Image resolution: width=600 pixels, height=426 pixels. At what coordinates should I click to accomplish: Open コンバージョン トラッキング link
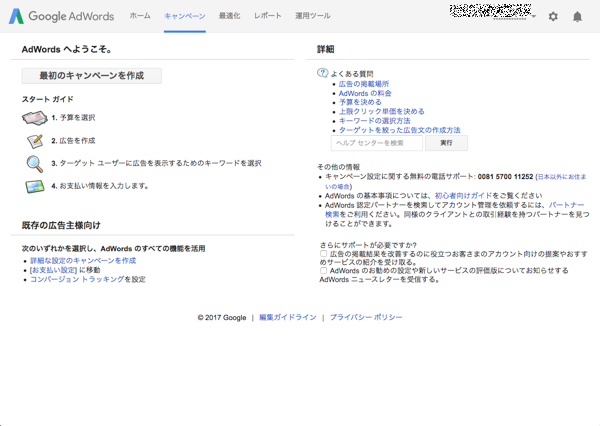[77, 279]
